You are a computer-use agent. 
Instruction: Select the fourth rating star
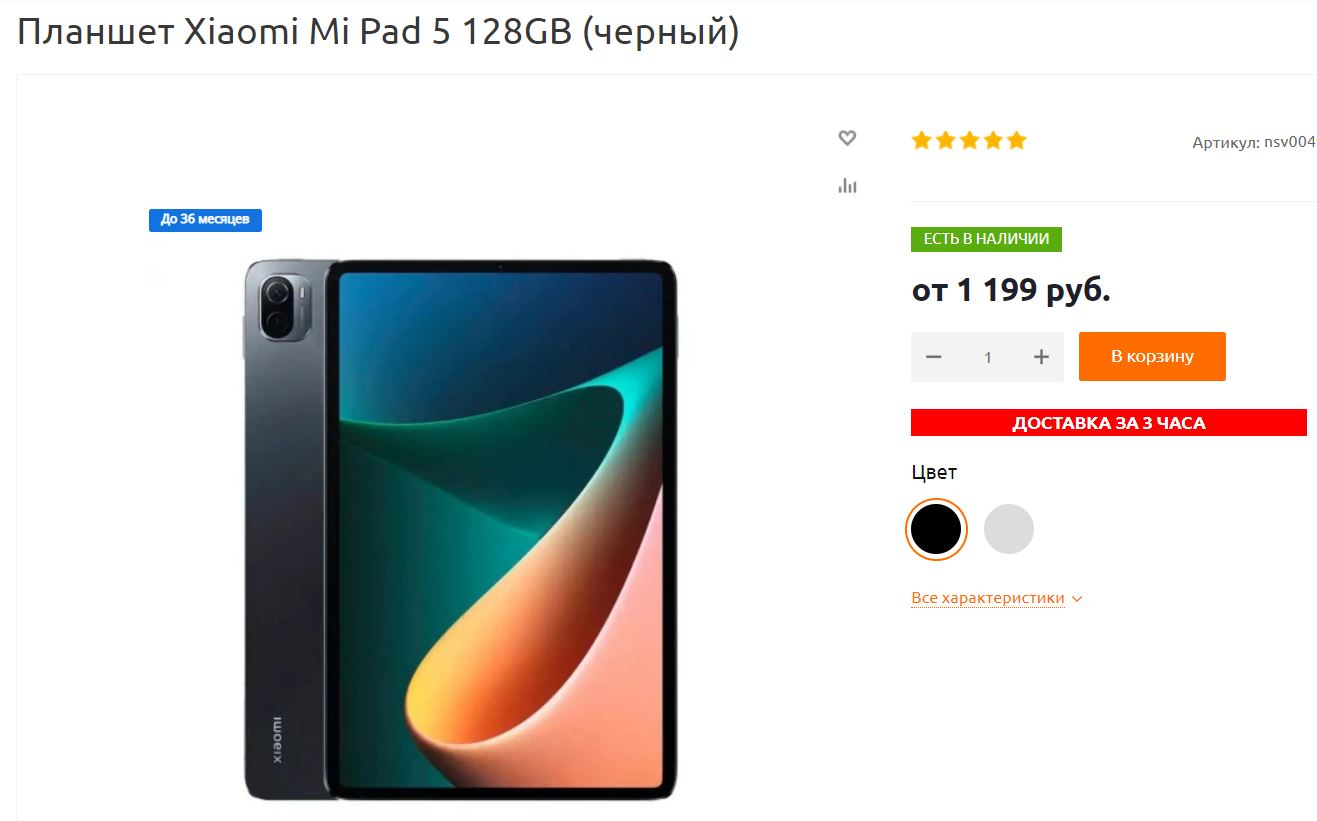click(993, 141)
